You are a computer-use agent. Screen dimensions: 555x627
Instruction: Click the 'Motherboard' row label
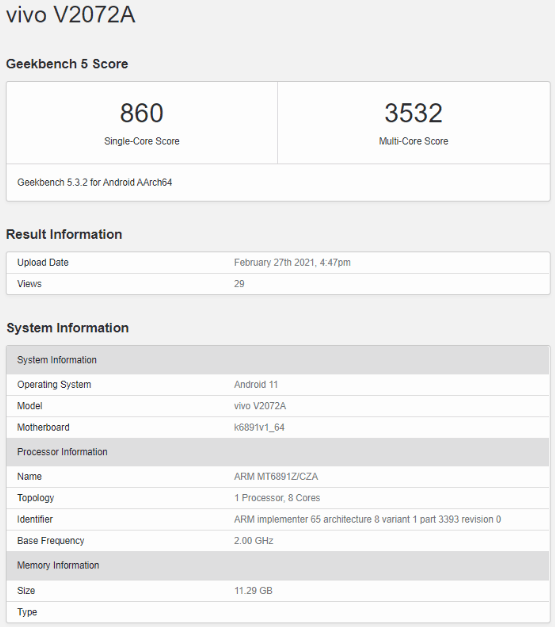click(x=43, y=427)
